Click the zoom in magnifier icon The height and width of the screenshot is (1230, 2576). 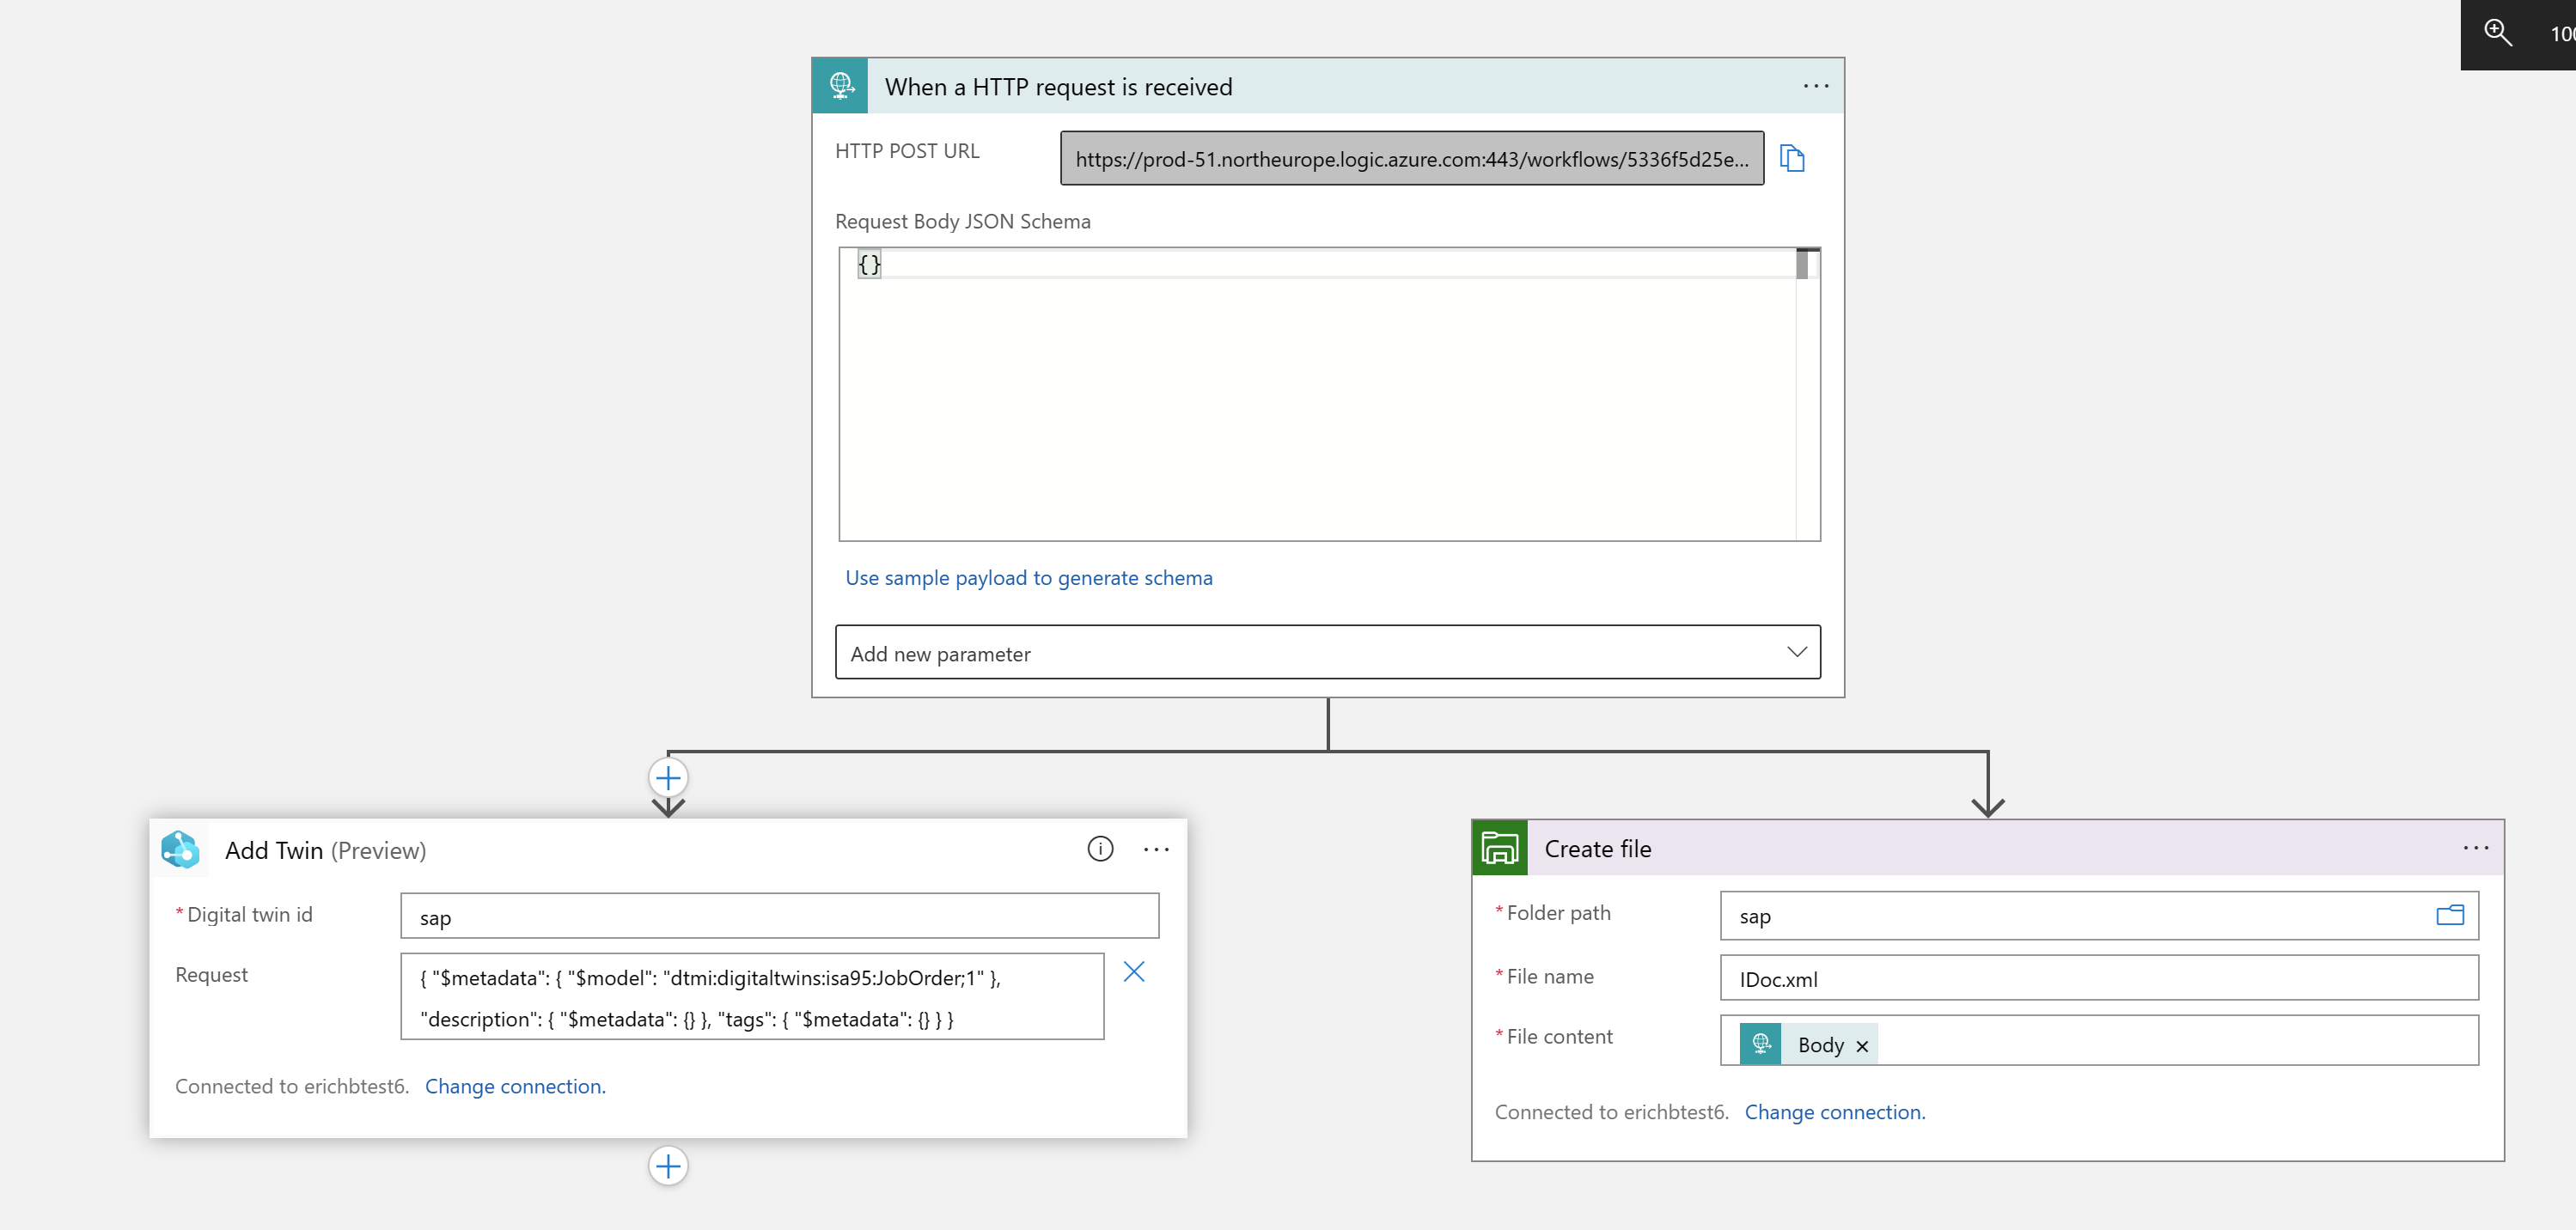[2497, 32]
